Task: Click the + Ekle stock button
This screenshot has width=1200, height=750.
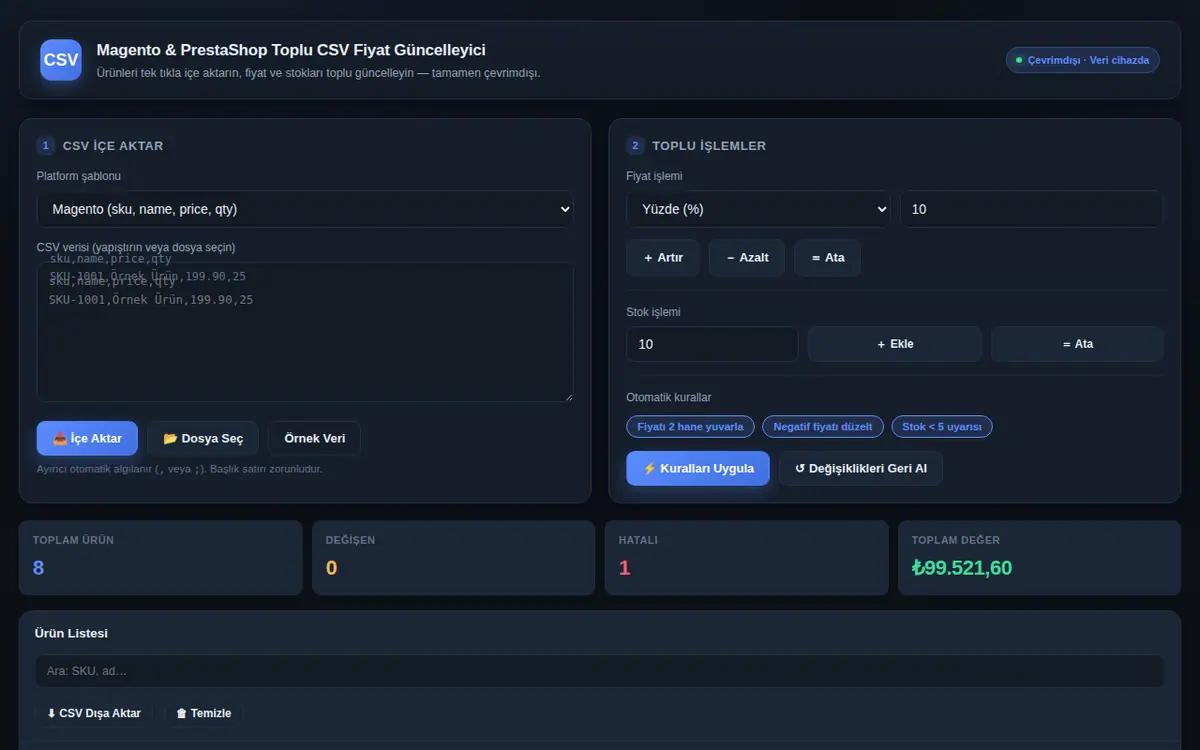Action: pyautogui.click(x=895, y=344)
